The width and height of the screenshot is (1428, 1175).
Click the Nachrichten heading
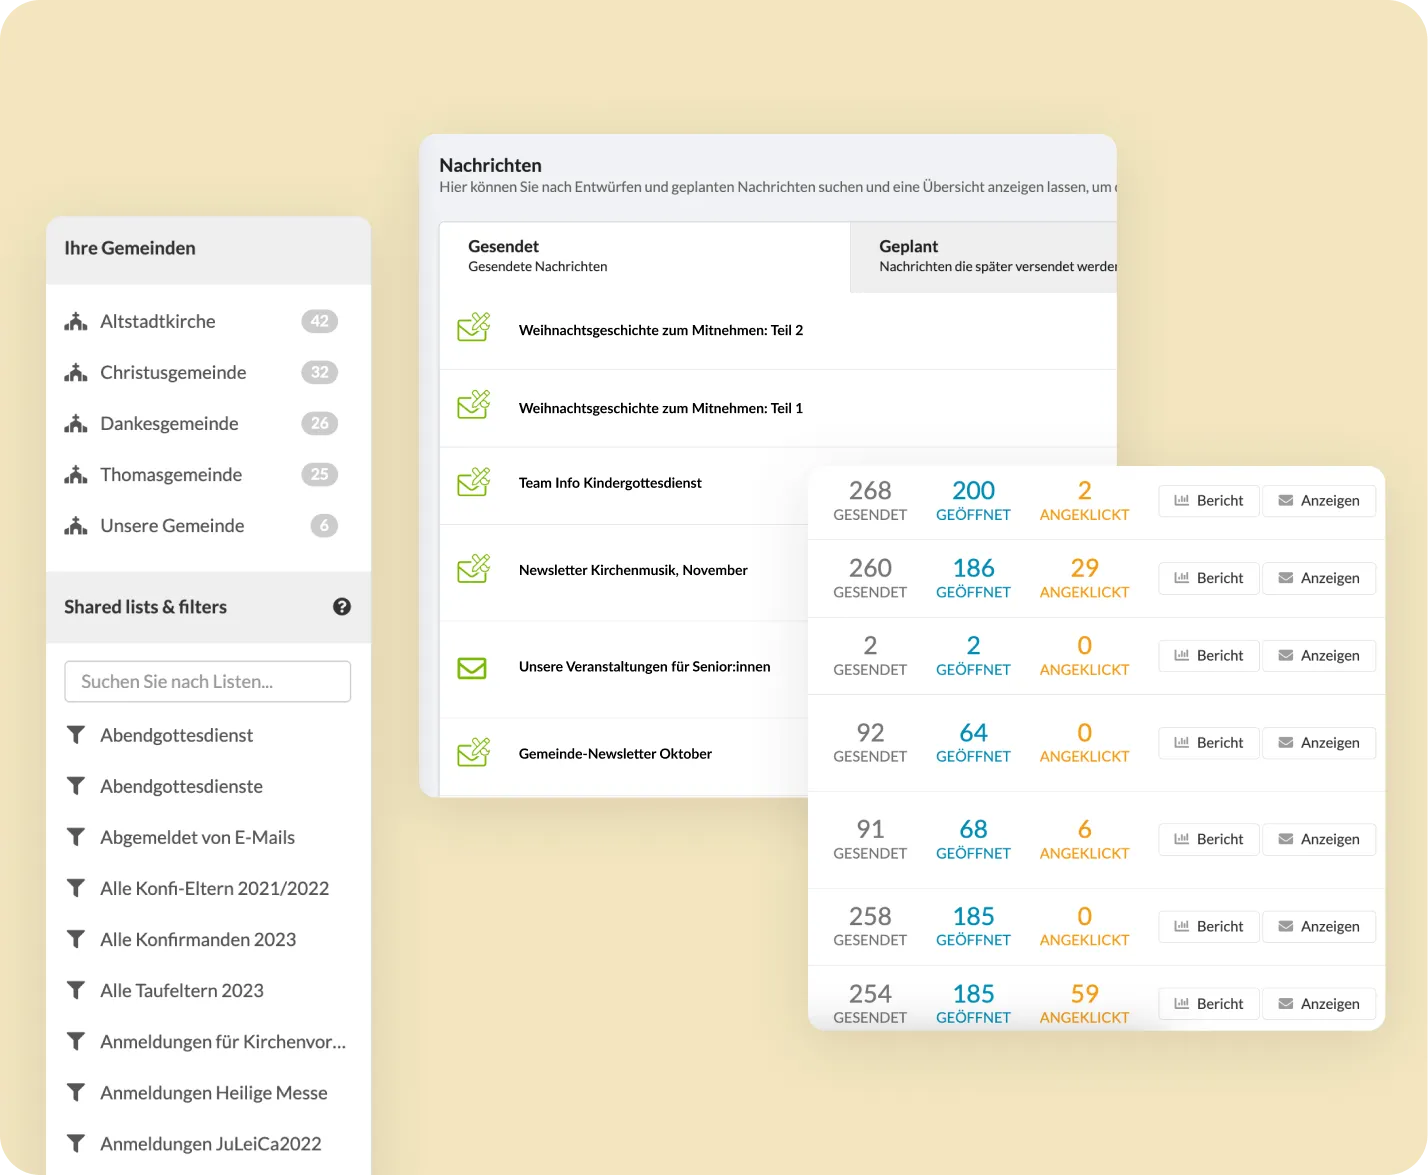tap(490, 165)
